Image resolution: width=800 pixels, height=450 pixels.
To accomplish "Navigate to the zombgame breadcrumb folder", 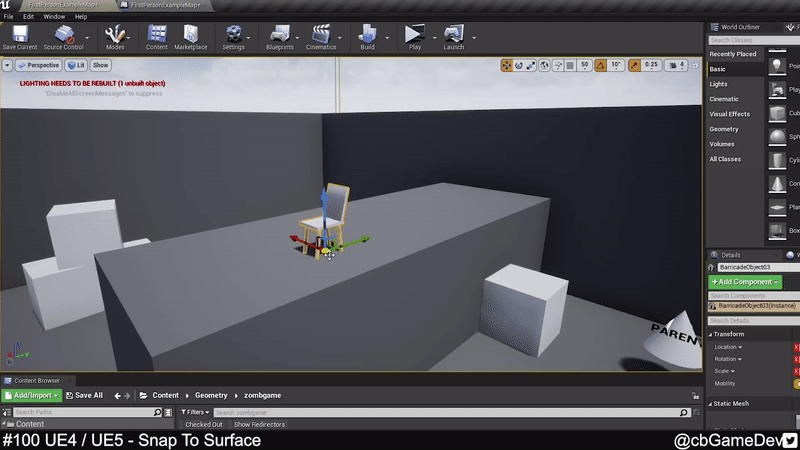I will pyautogui.click(x=263, y=395).
